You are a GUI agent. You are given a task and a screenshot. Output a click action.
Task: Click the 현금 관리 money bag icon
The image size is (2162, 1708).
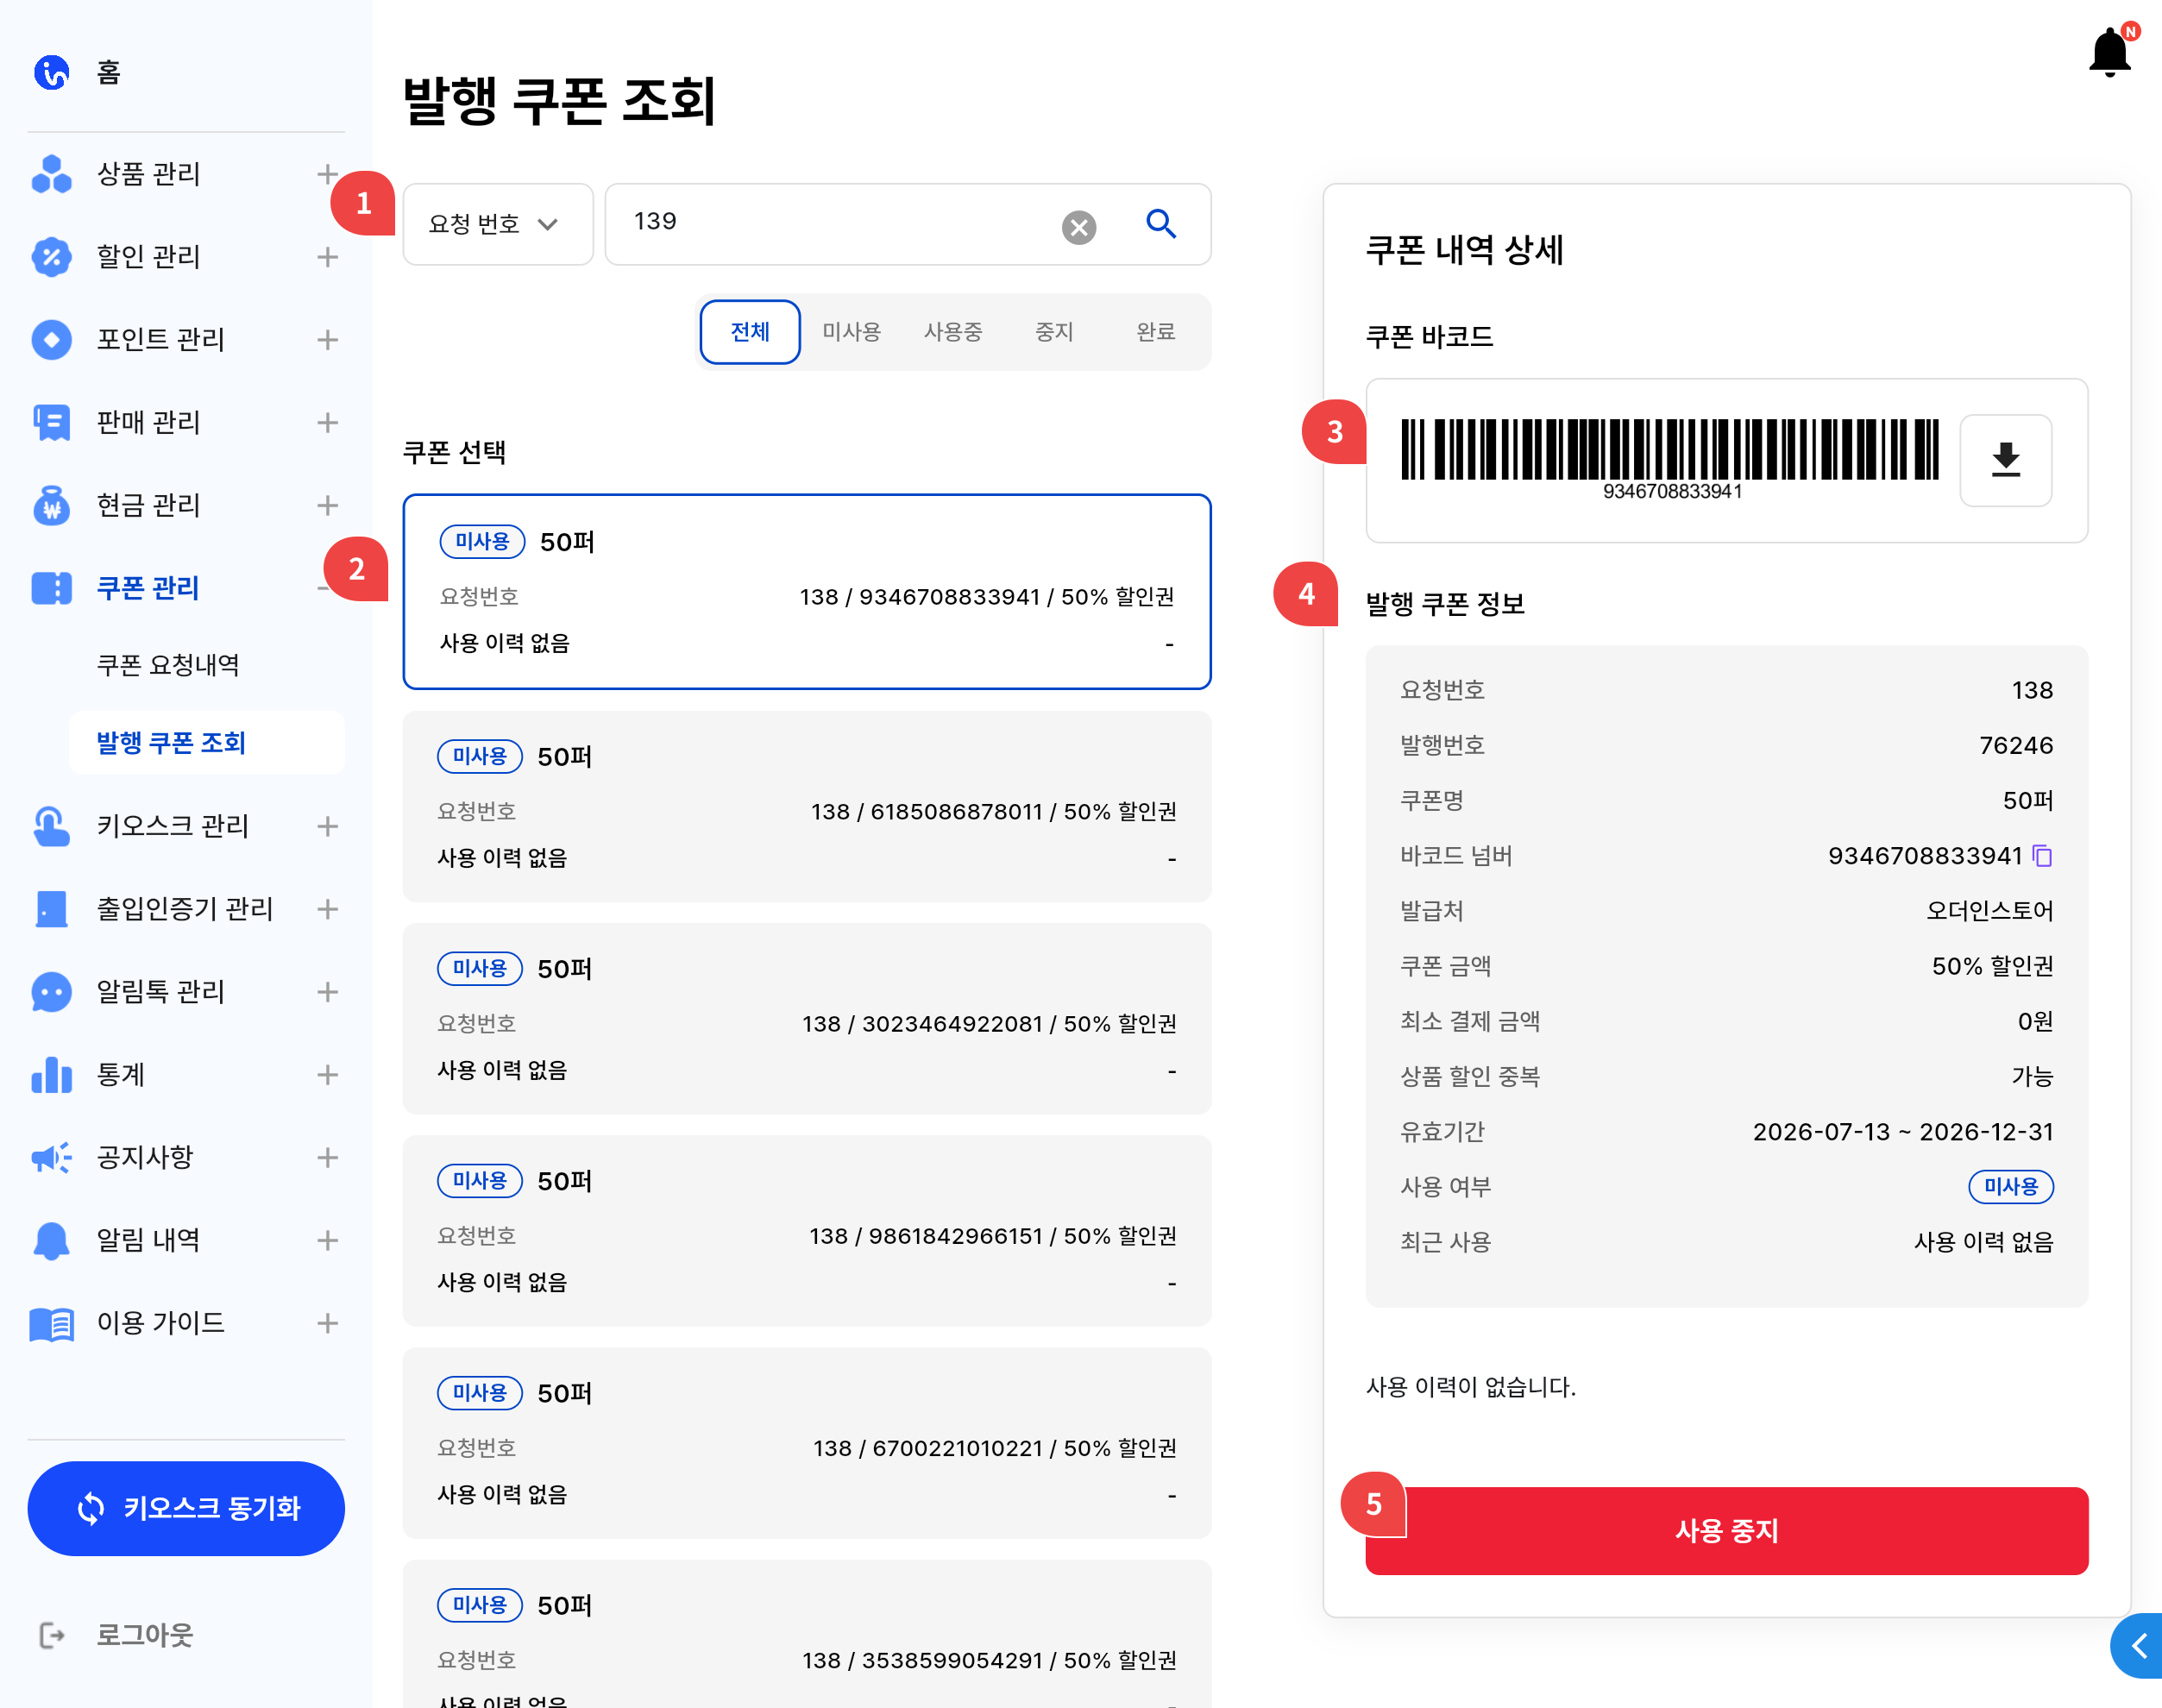52,506
